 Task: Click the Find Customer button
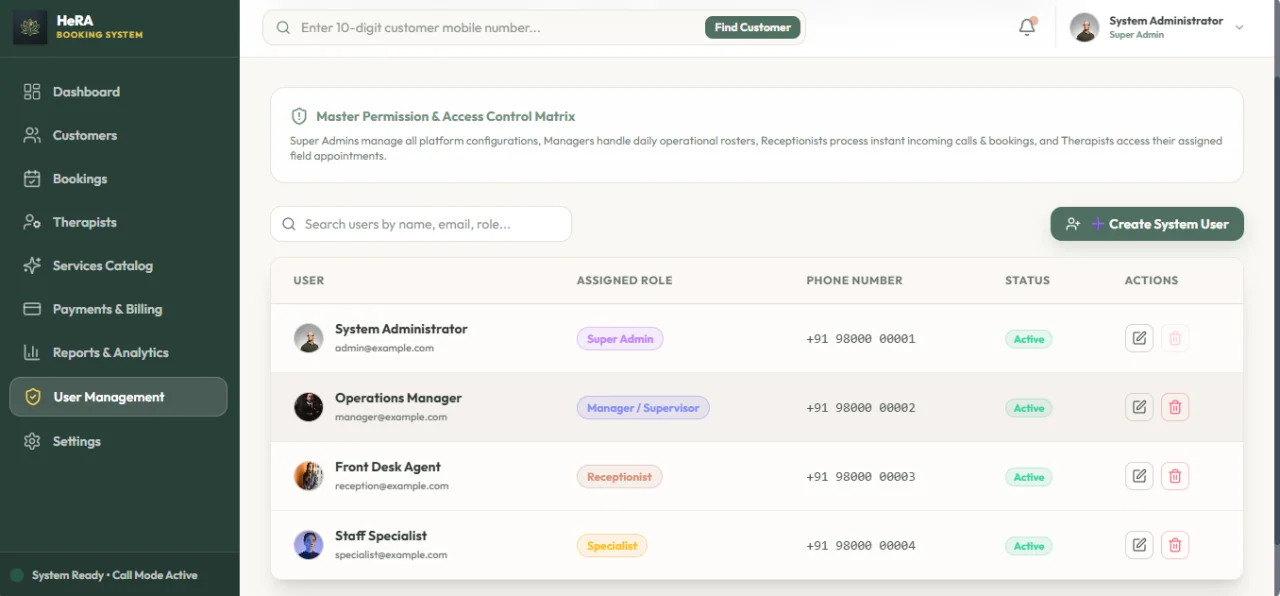753,28
